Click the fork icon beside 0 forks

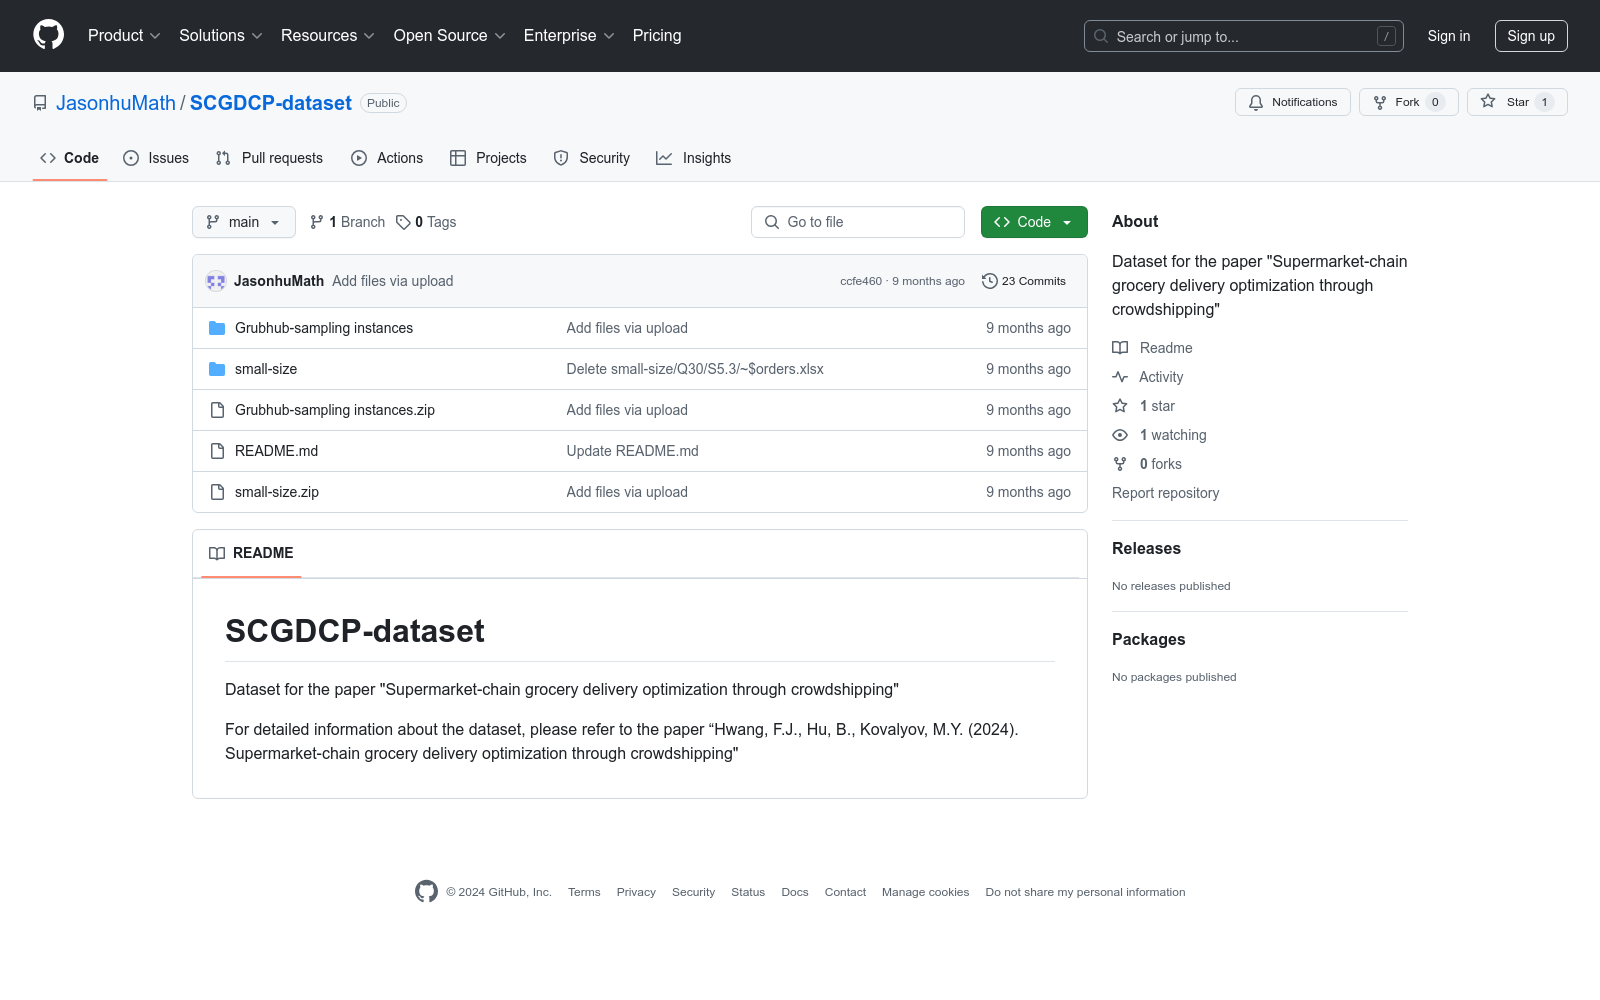pos(1120,464)
